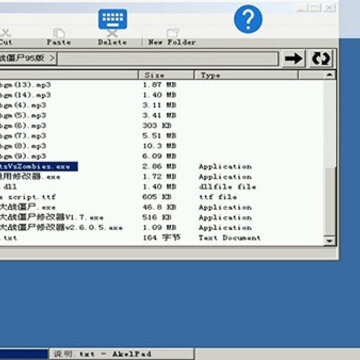Image resolution: width=360 pixels, height=360 pixels.
Task: Click the file list scroll-down arrow
Action: (x=330, y=241)
